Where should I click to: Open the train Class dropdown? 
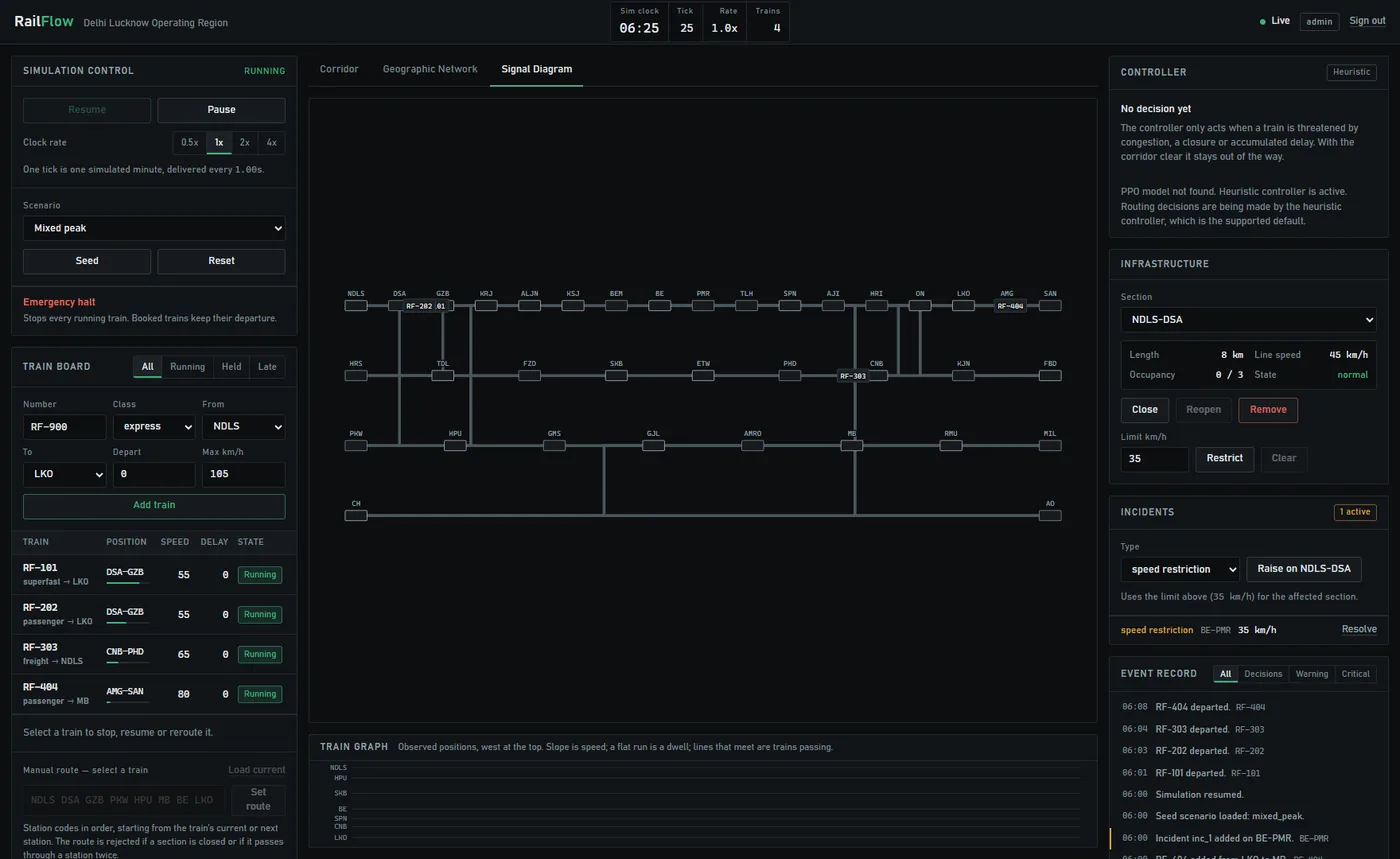click(154, 427)
